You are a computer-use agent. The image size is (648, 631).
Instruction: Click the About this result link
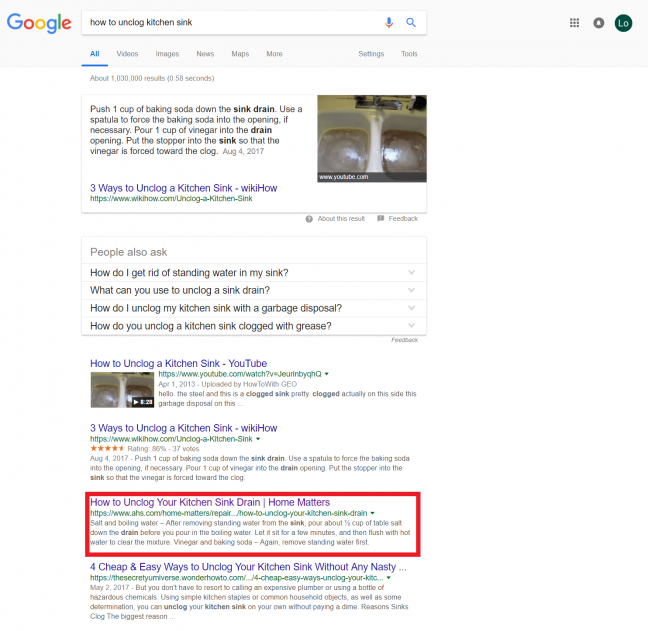coord(341,219)
